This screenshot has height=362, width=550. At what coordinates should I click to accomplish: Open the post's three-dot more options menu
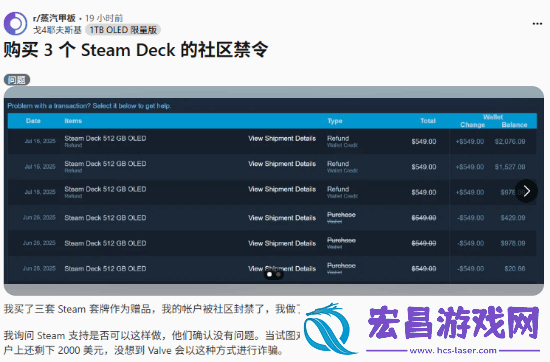pyautogui.click(x=537, y=24)
